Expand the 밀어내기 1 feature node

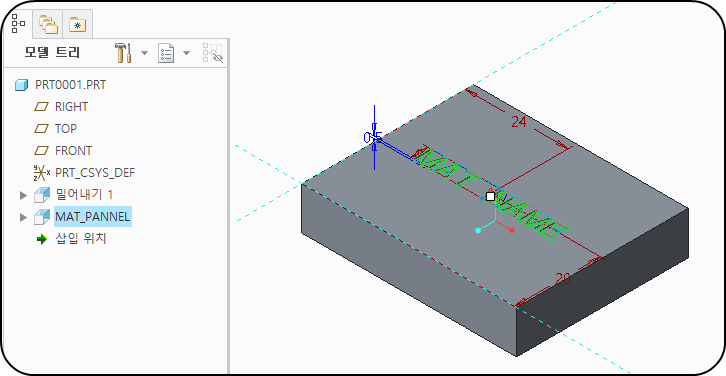coord(23,195)
